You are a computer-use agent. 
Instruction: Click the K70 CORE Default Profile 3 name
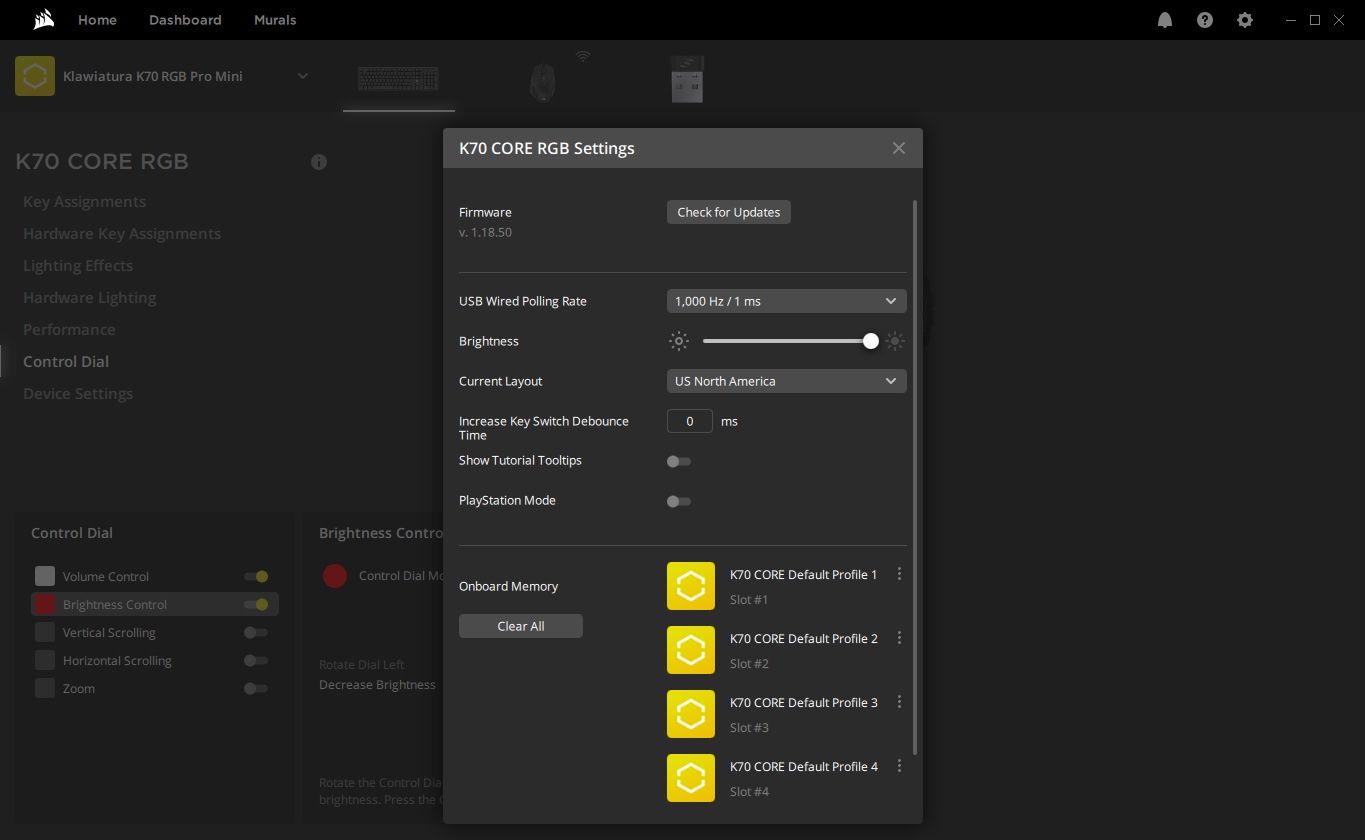[804, 703]
